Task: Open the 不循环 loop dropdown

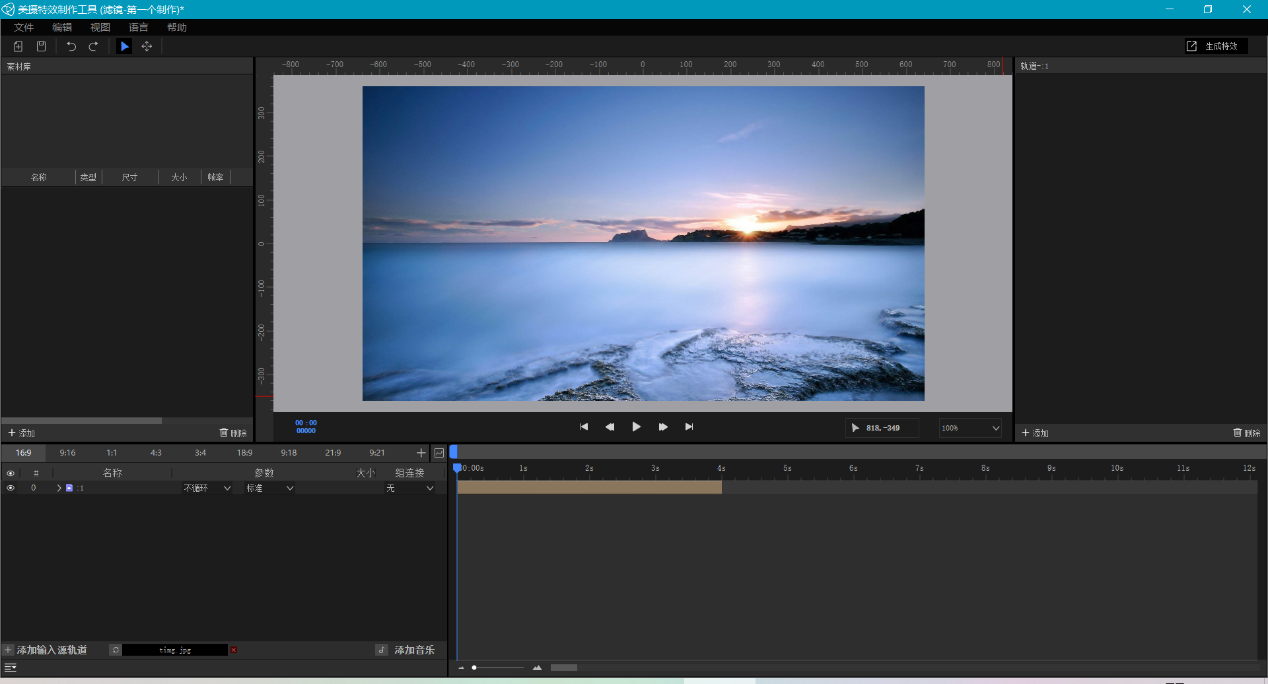Action: pyautogui.click(x=207, y=488)
